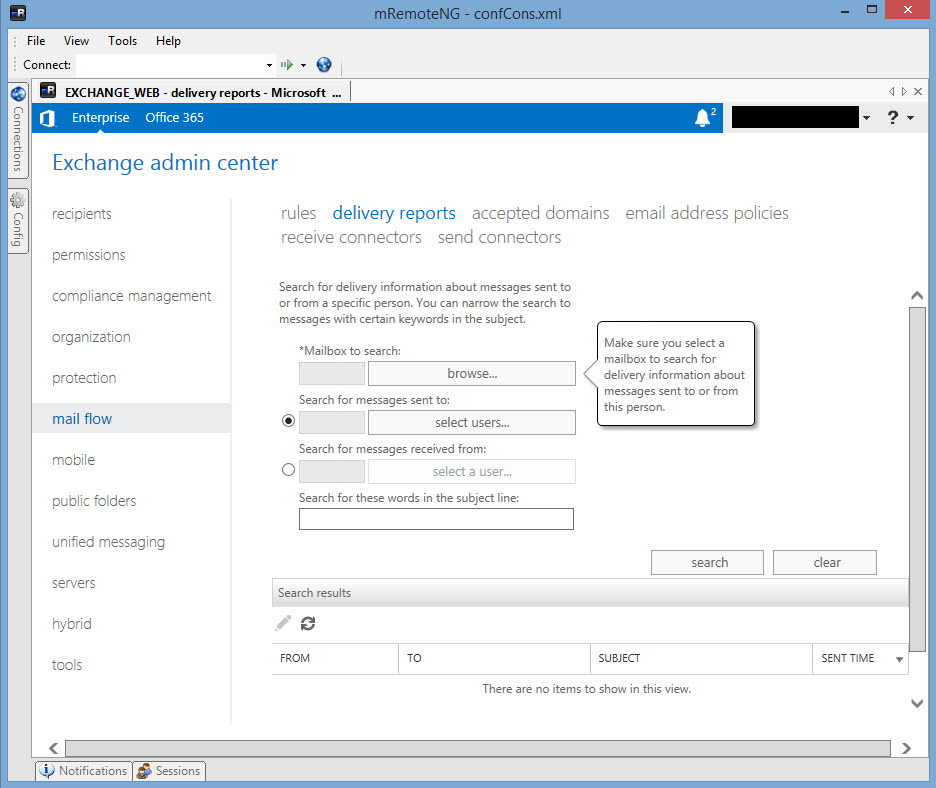Open the Help menu
Viewport: 936px width, 788px height.
(x=168, y=41)
